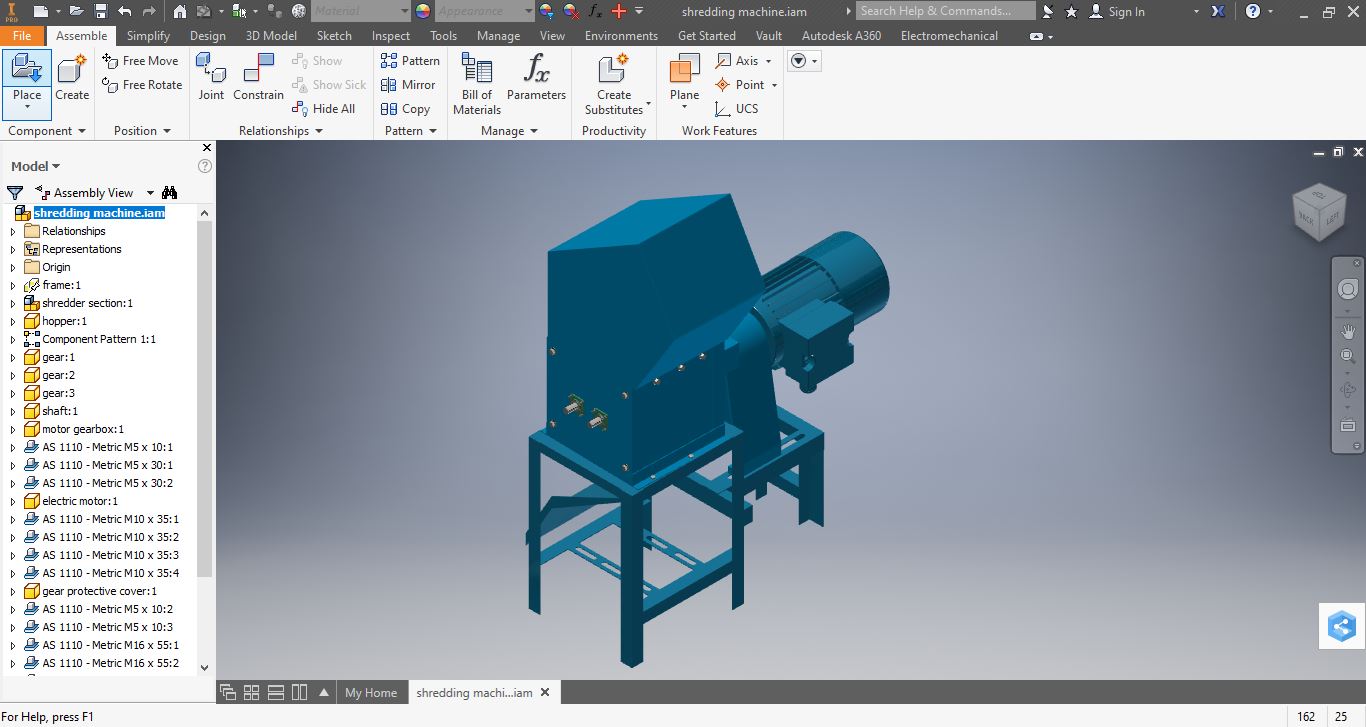The height and width of the screenshot is (727, 1366).
Task: Click the Mirror tool
Action: pos(408,85)
